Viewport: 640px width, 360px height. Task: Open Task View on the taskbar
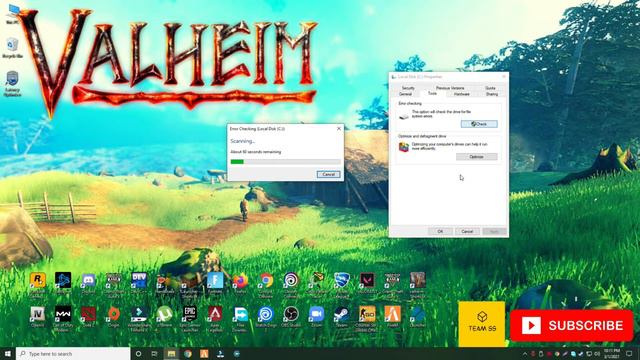pos(154,353)
